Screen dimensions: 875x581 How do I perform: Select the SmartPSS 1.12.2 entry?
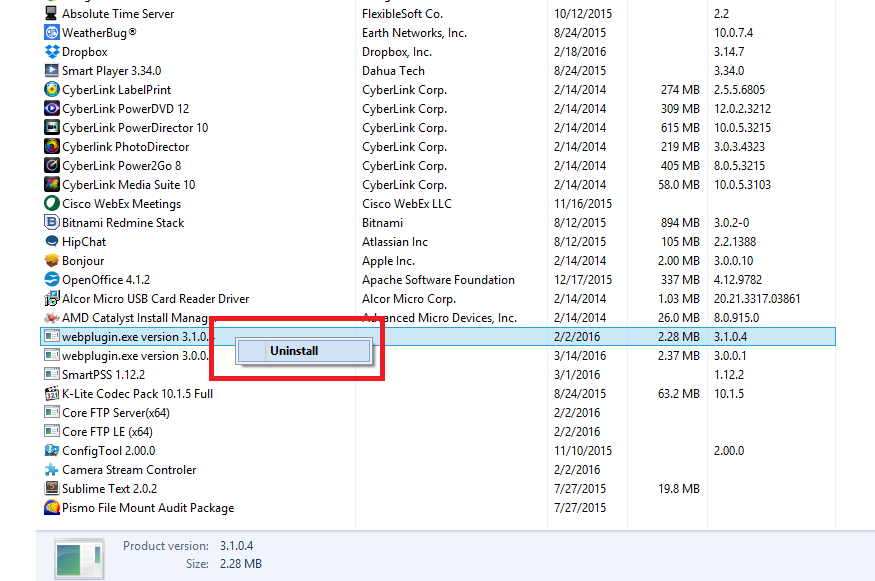coord(103,374)
